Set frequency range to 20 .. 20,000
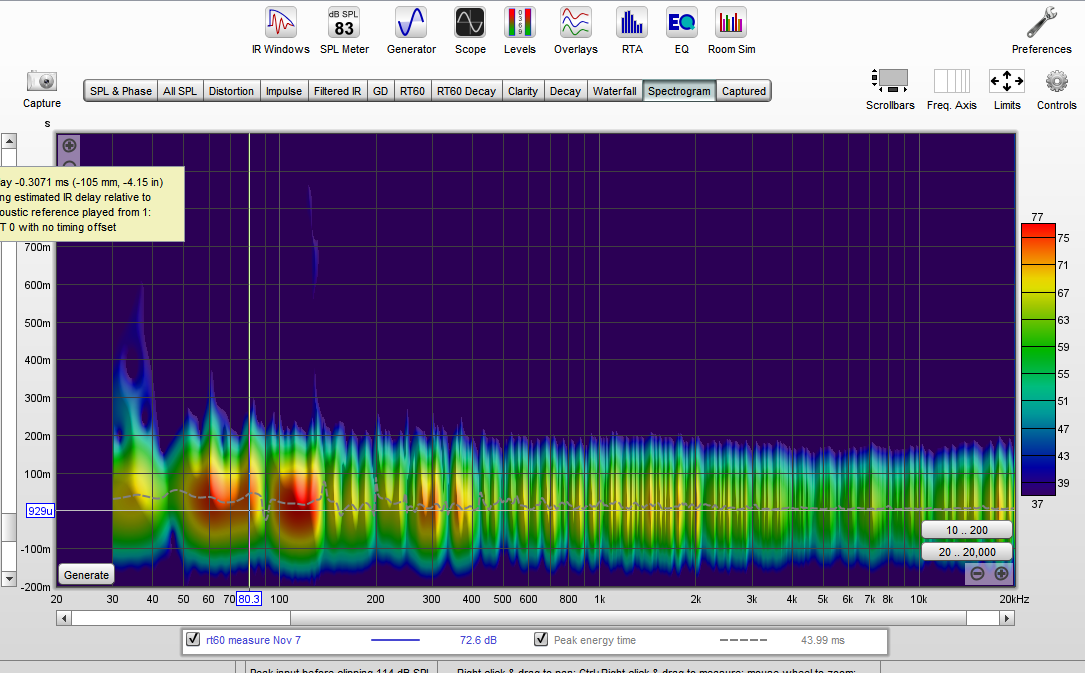 966,552
